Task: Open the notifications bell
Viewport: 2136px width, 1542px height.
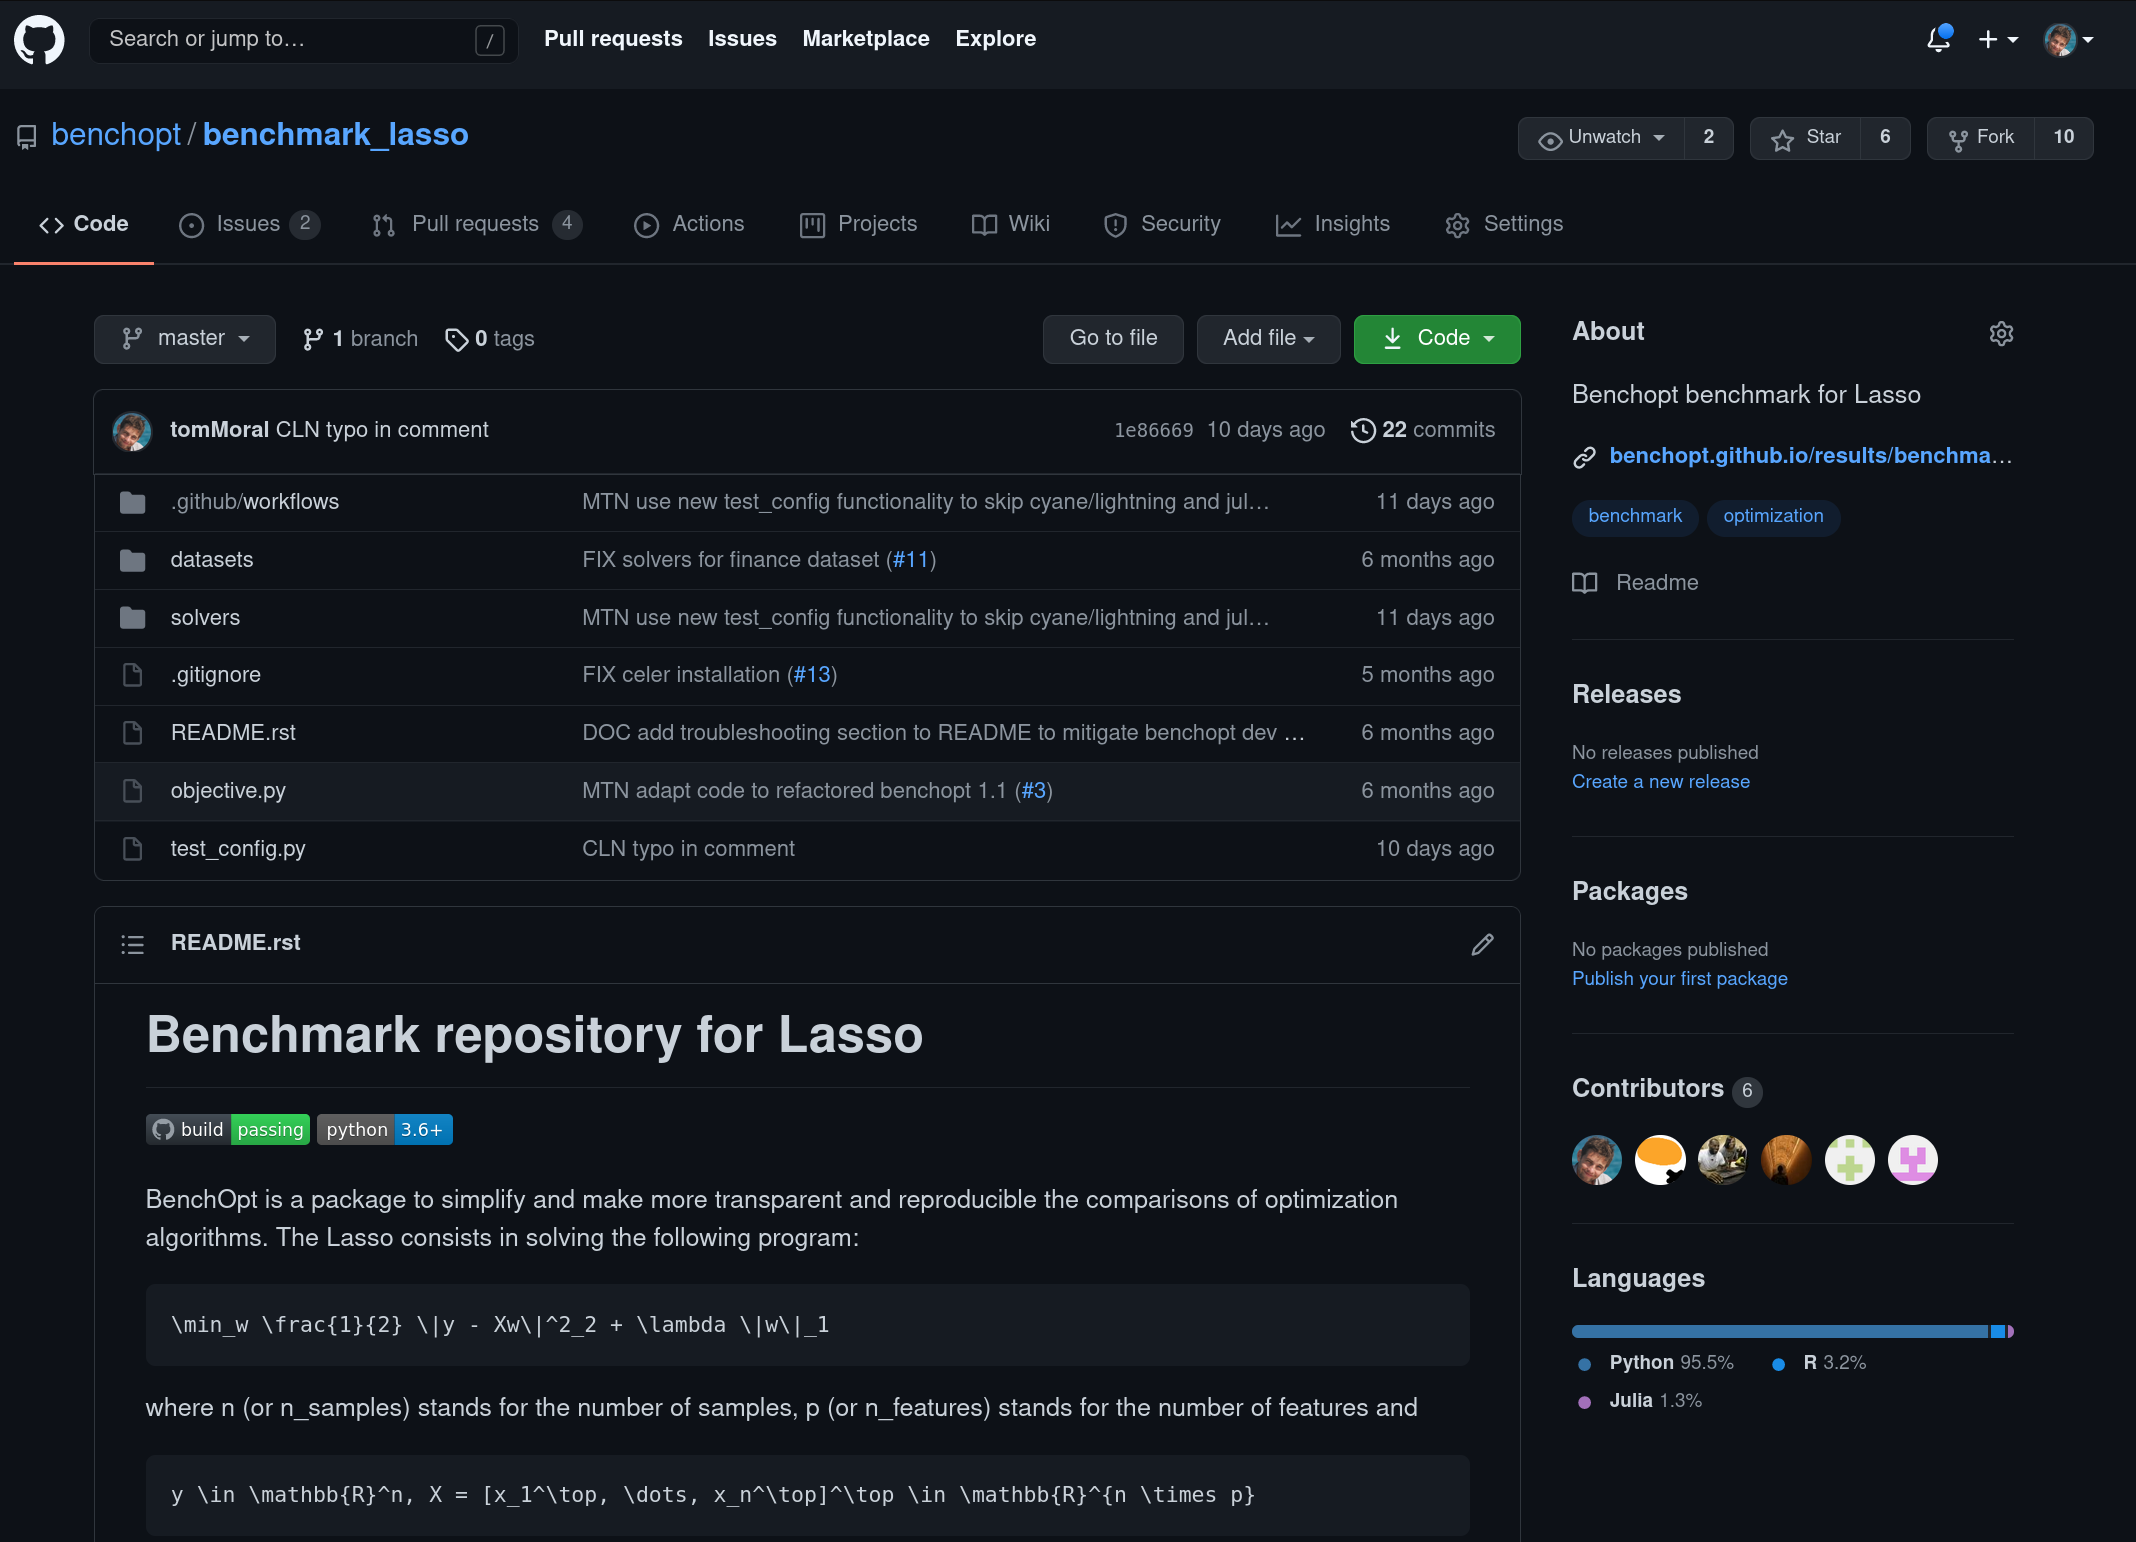Action: (x=1938, y=39)
